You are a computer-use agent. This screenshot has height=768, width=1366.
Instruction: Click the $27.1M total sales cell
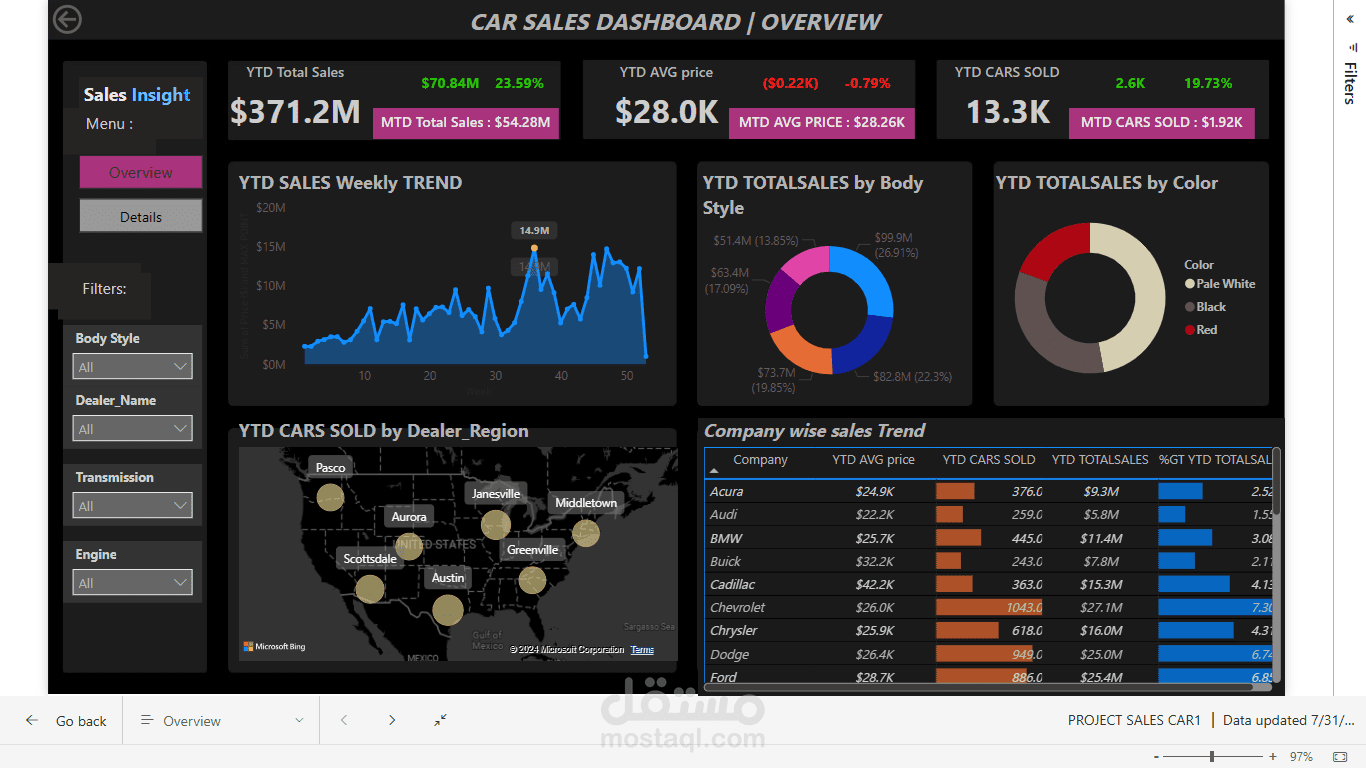pyautogui.click(x=1102, y=607)
